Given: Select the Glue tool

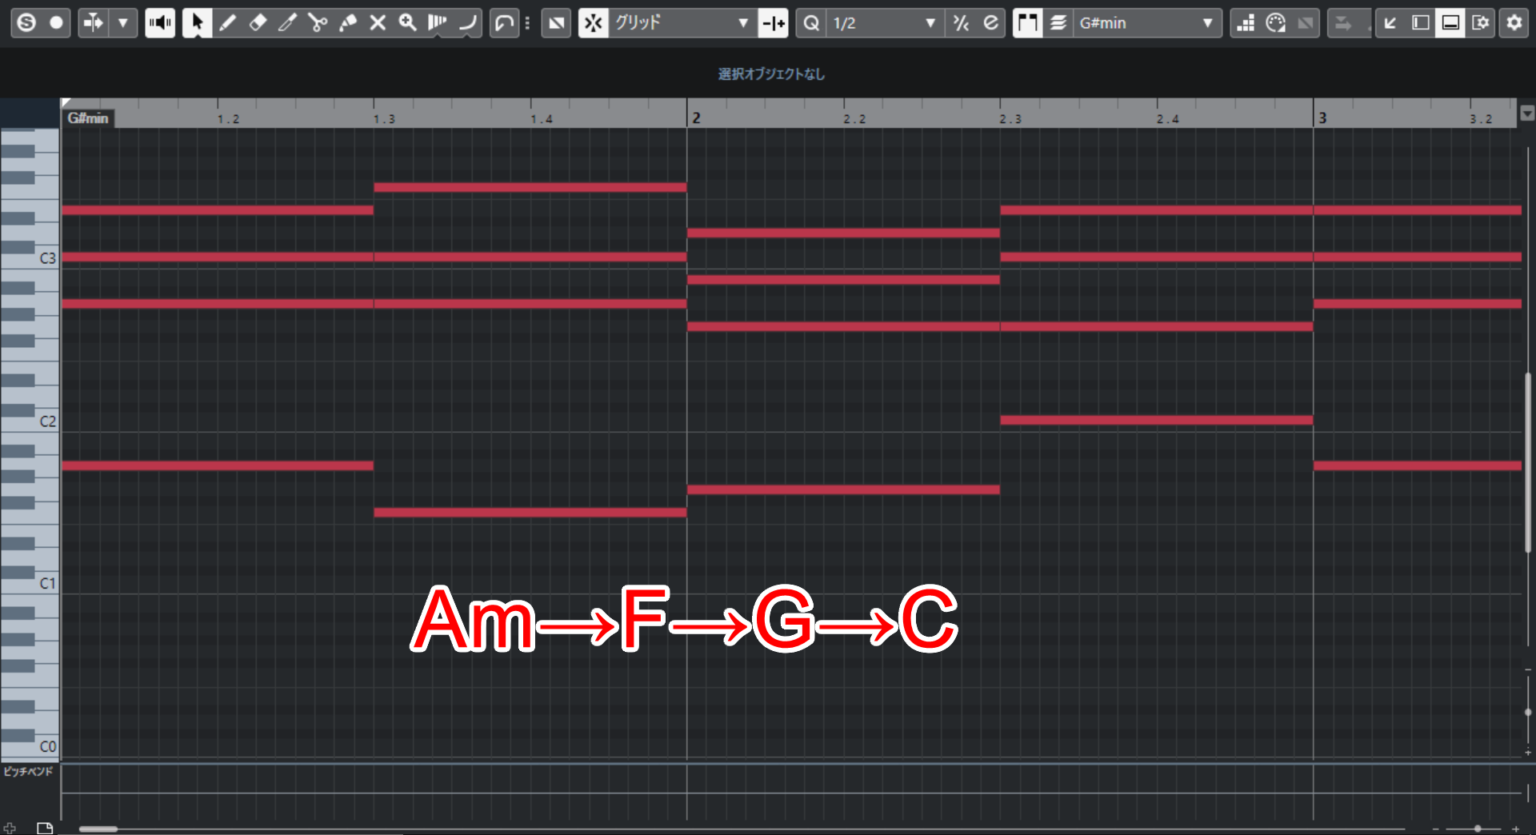Looking at the screenshot, I should coord(347,22).
